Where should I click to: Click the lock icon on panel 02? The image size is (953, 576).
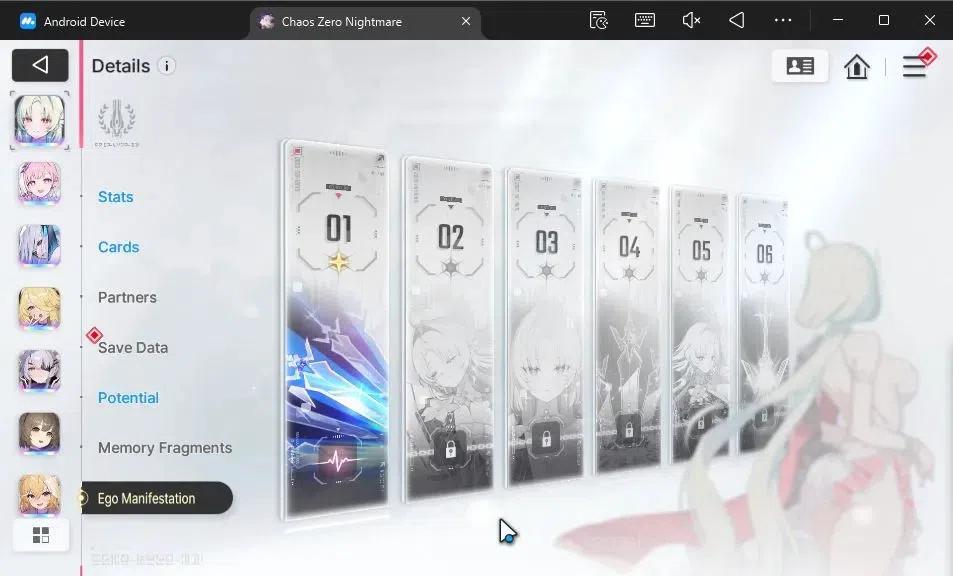[450, 450]
